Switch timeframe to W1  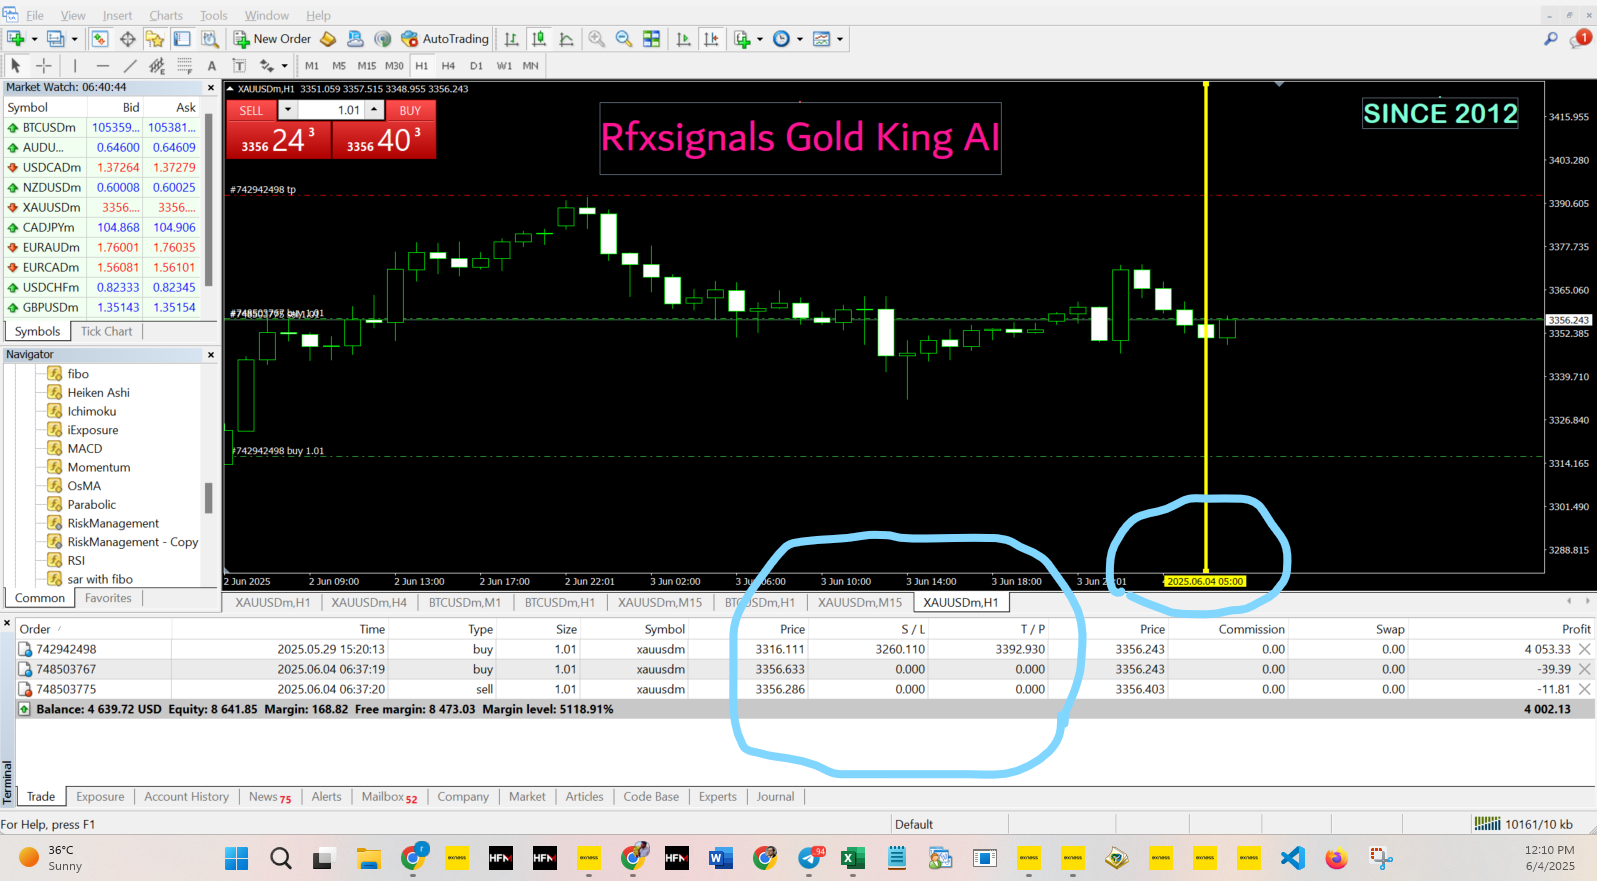(x=504, y=66)
